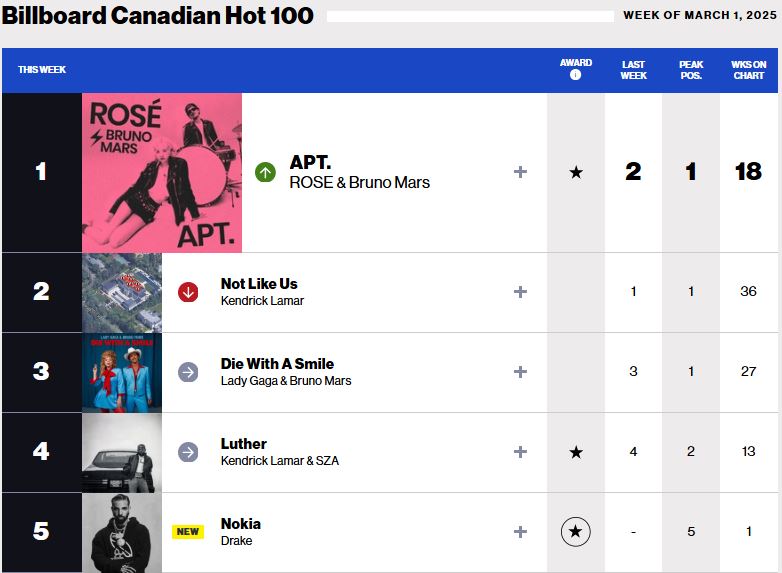Click the Week of March 1, 2025 date
This screenshot has width=782, height=573.
(x=699, y=15)
